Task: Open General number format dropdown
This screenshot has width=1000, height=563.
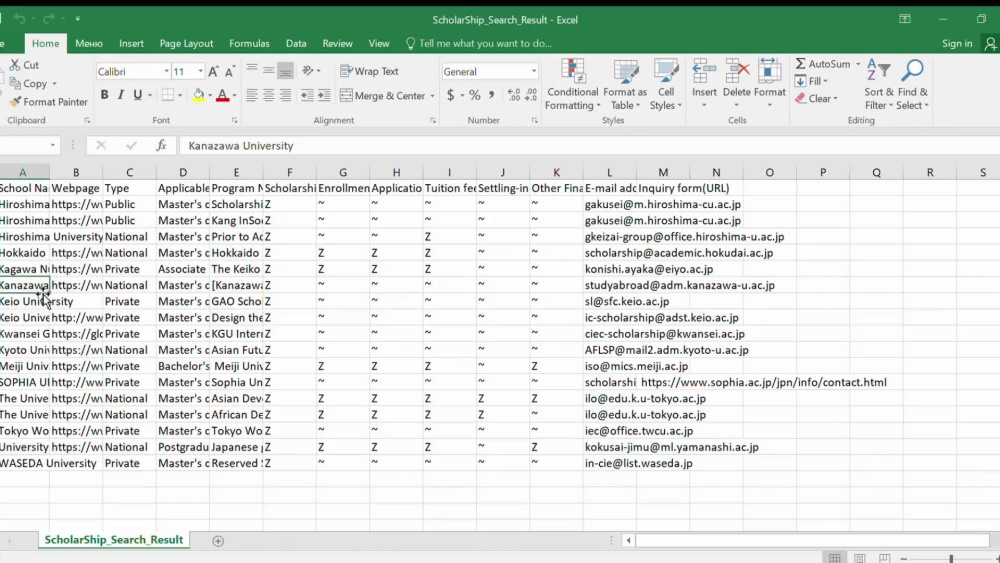Action: [x=533, y=71]
